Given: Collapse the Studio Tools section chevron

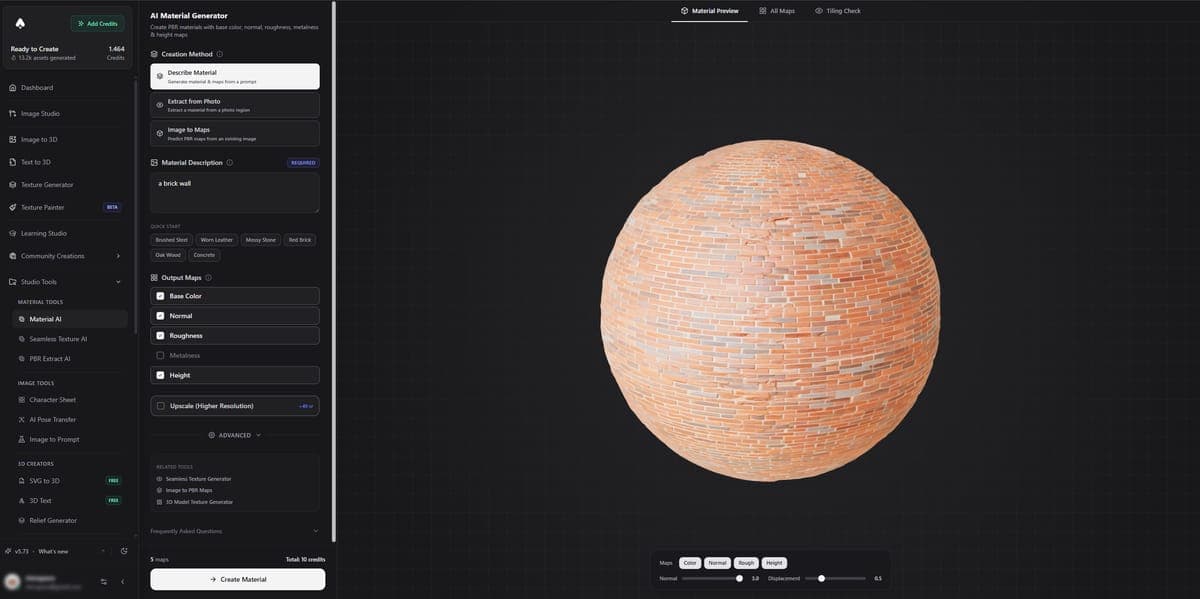Looking at the screenshot, I should coord(118,282).
